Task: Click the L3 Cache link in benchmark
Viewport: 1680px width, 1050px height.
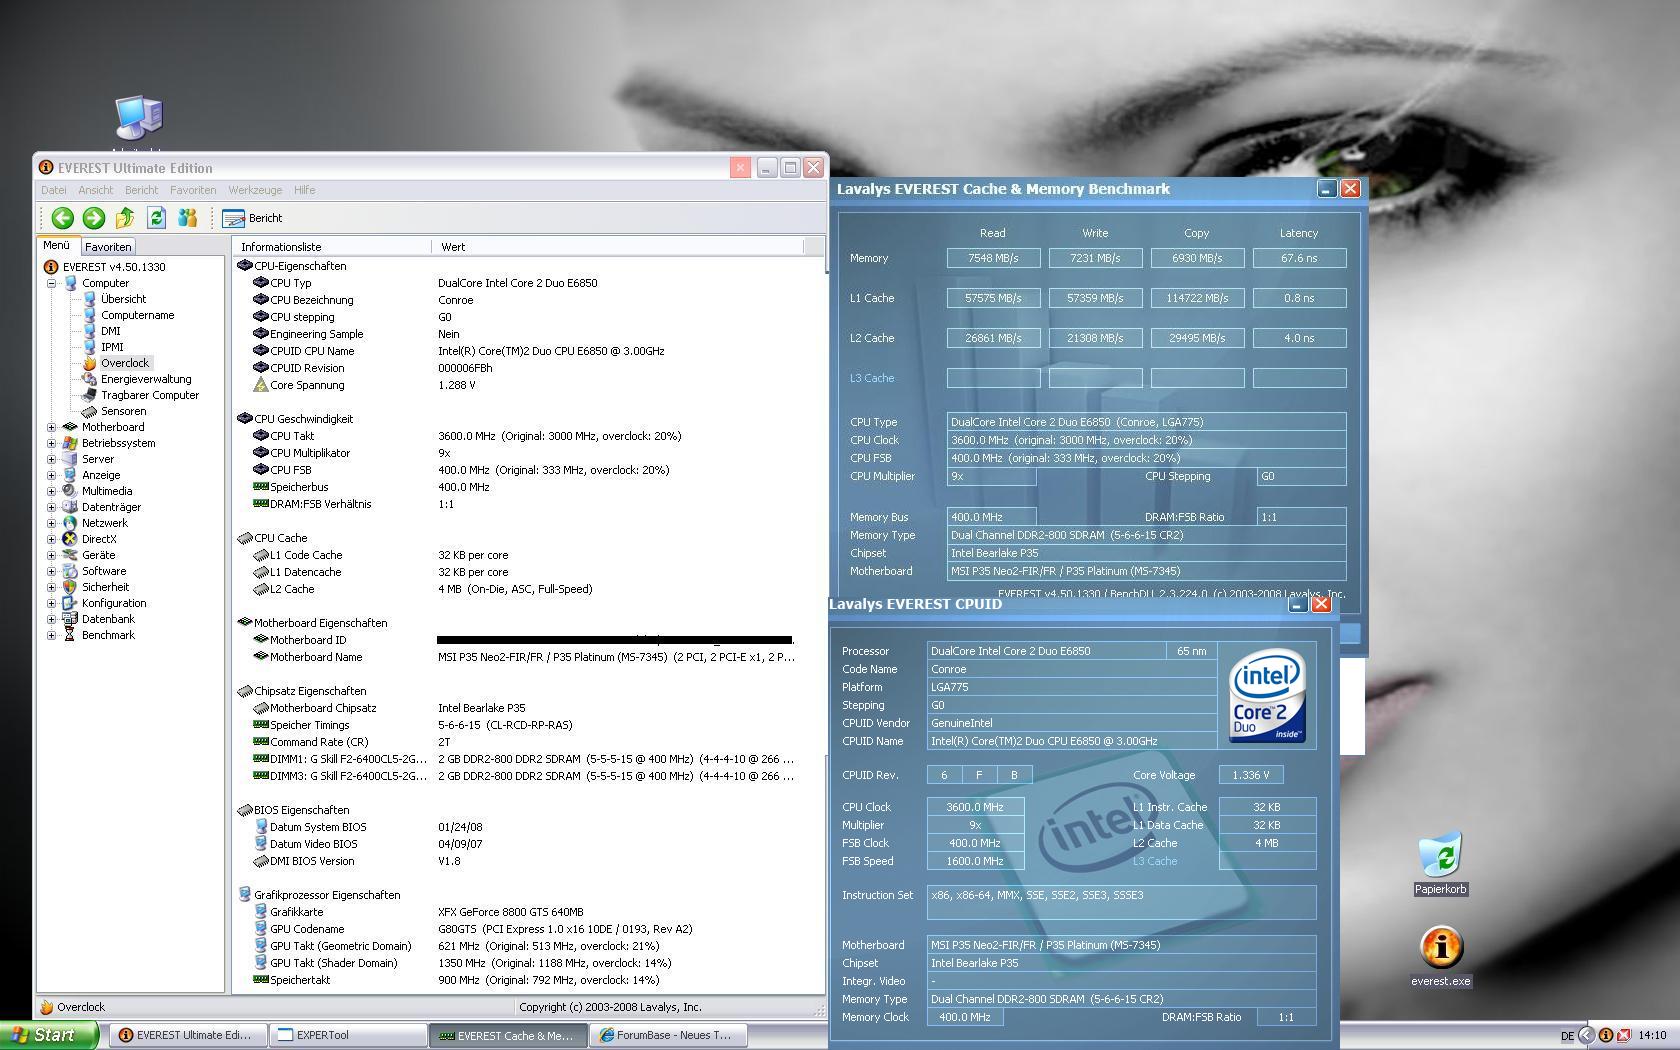Action: point(872,378)
